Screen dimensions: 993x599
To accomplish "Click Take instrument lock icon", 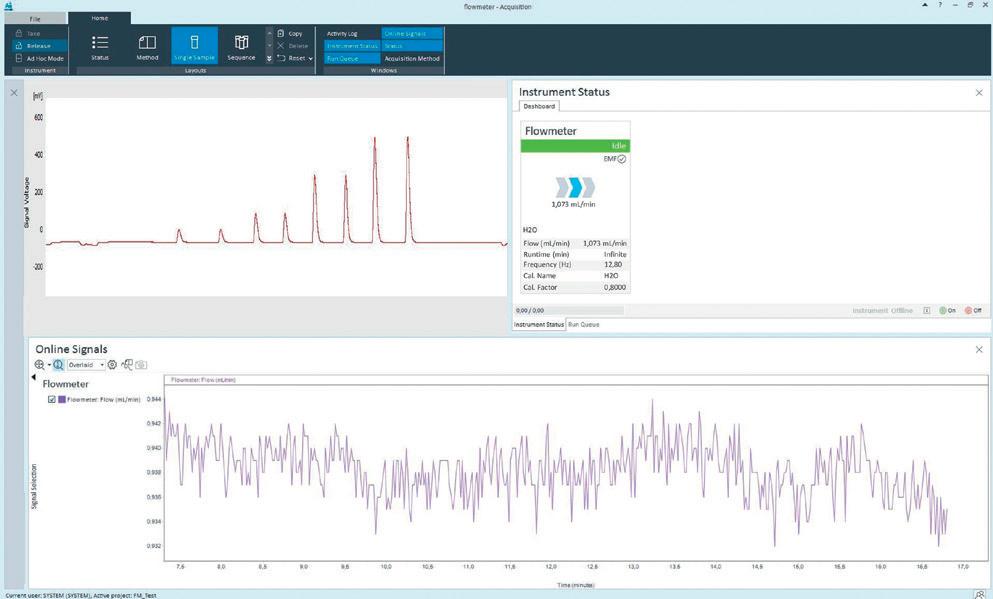I will 19,33.
